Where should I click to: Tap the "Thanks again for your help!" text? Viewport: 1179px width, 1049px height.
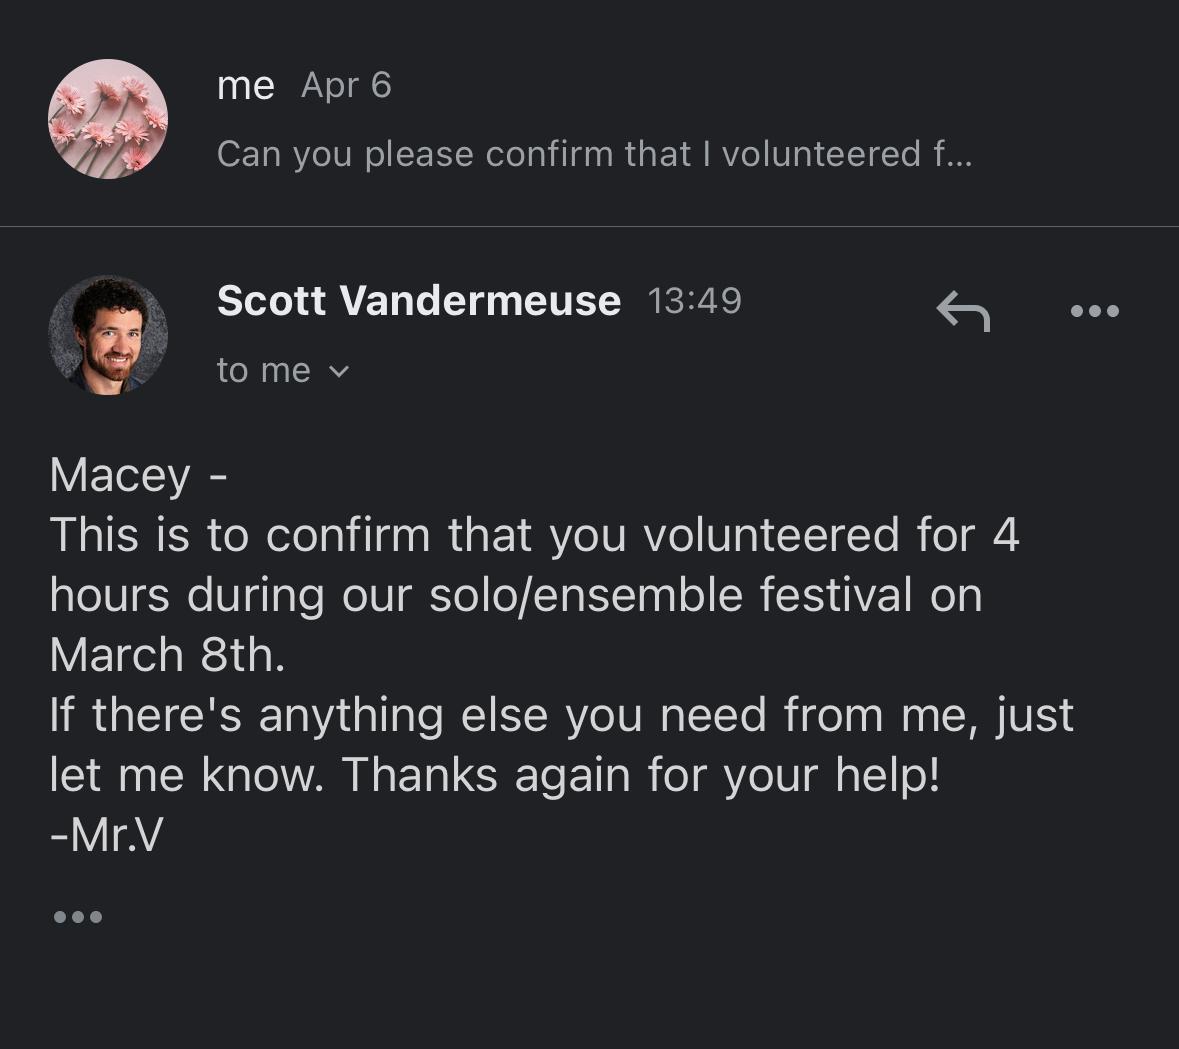[x=641, y=775]
